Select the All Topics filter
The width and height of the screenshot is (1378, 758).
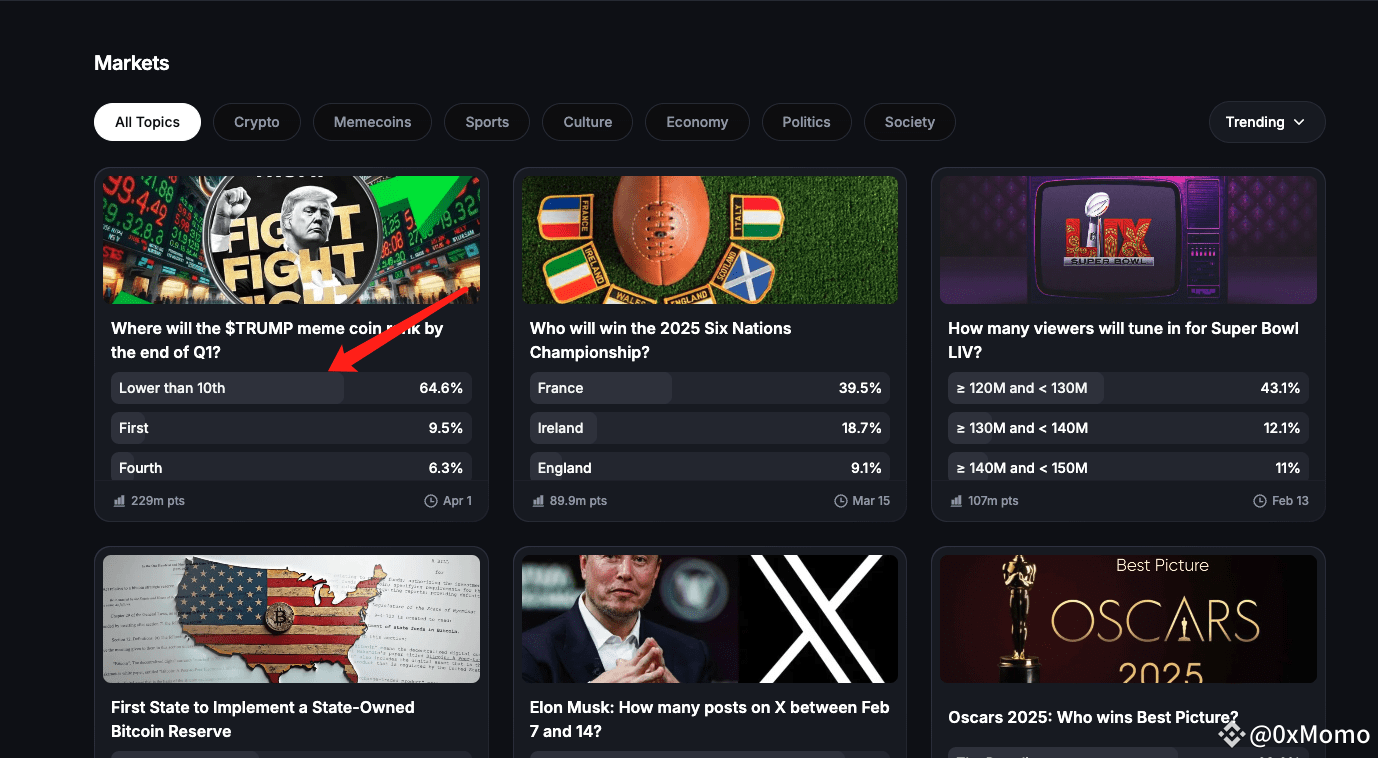(x=147, y=122)
